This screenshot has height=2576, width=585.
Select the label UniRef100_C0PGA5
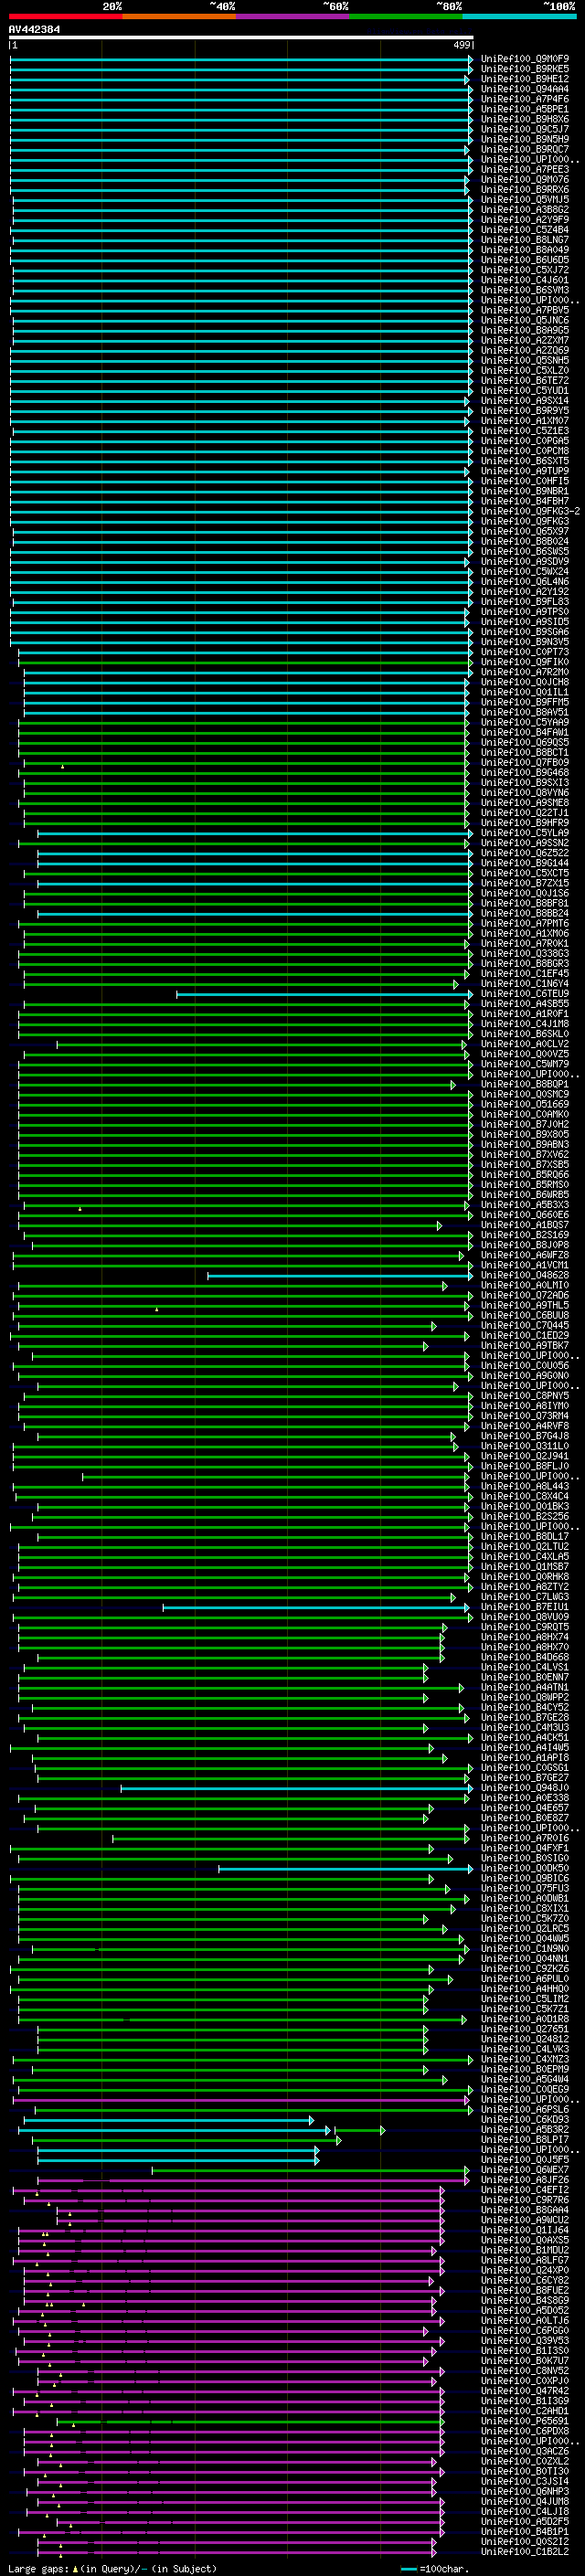525,441
